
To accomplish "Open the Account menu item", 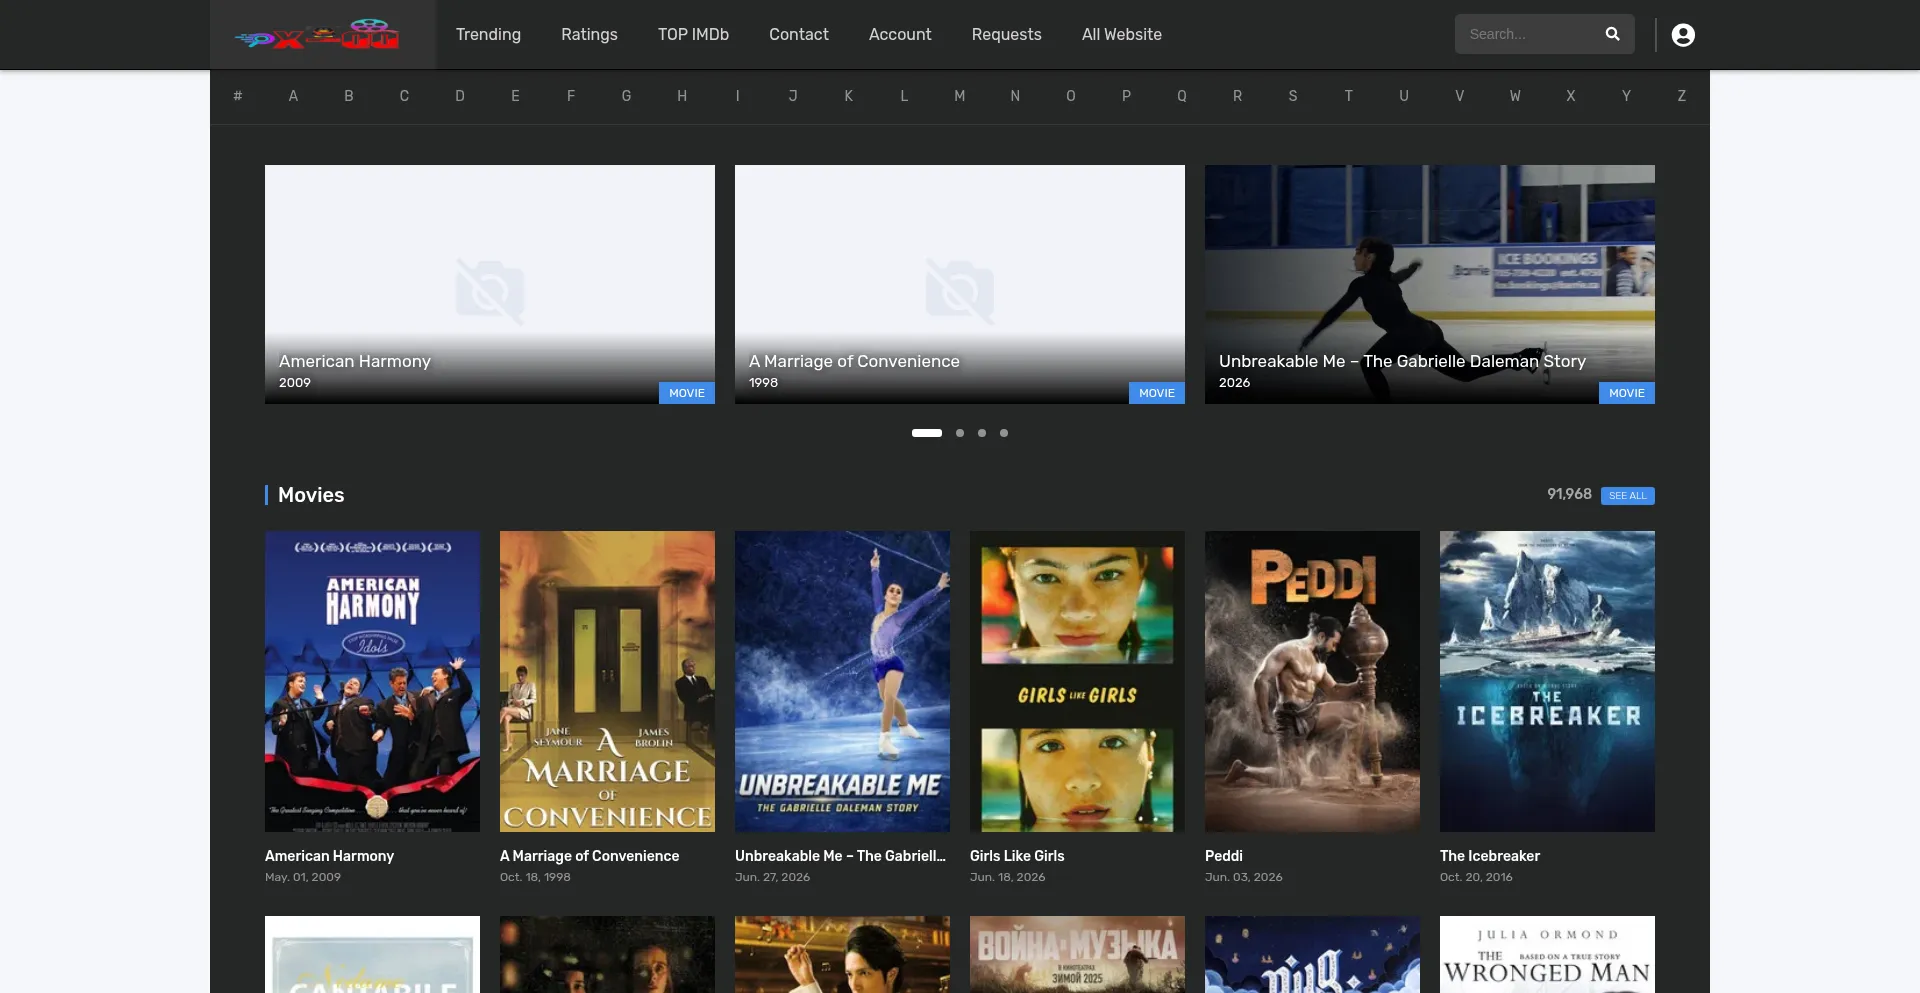I will tap(900, 34).
